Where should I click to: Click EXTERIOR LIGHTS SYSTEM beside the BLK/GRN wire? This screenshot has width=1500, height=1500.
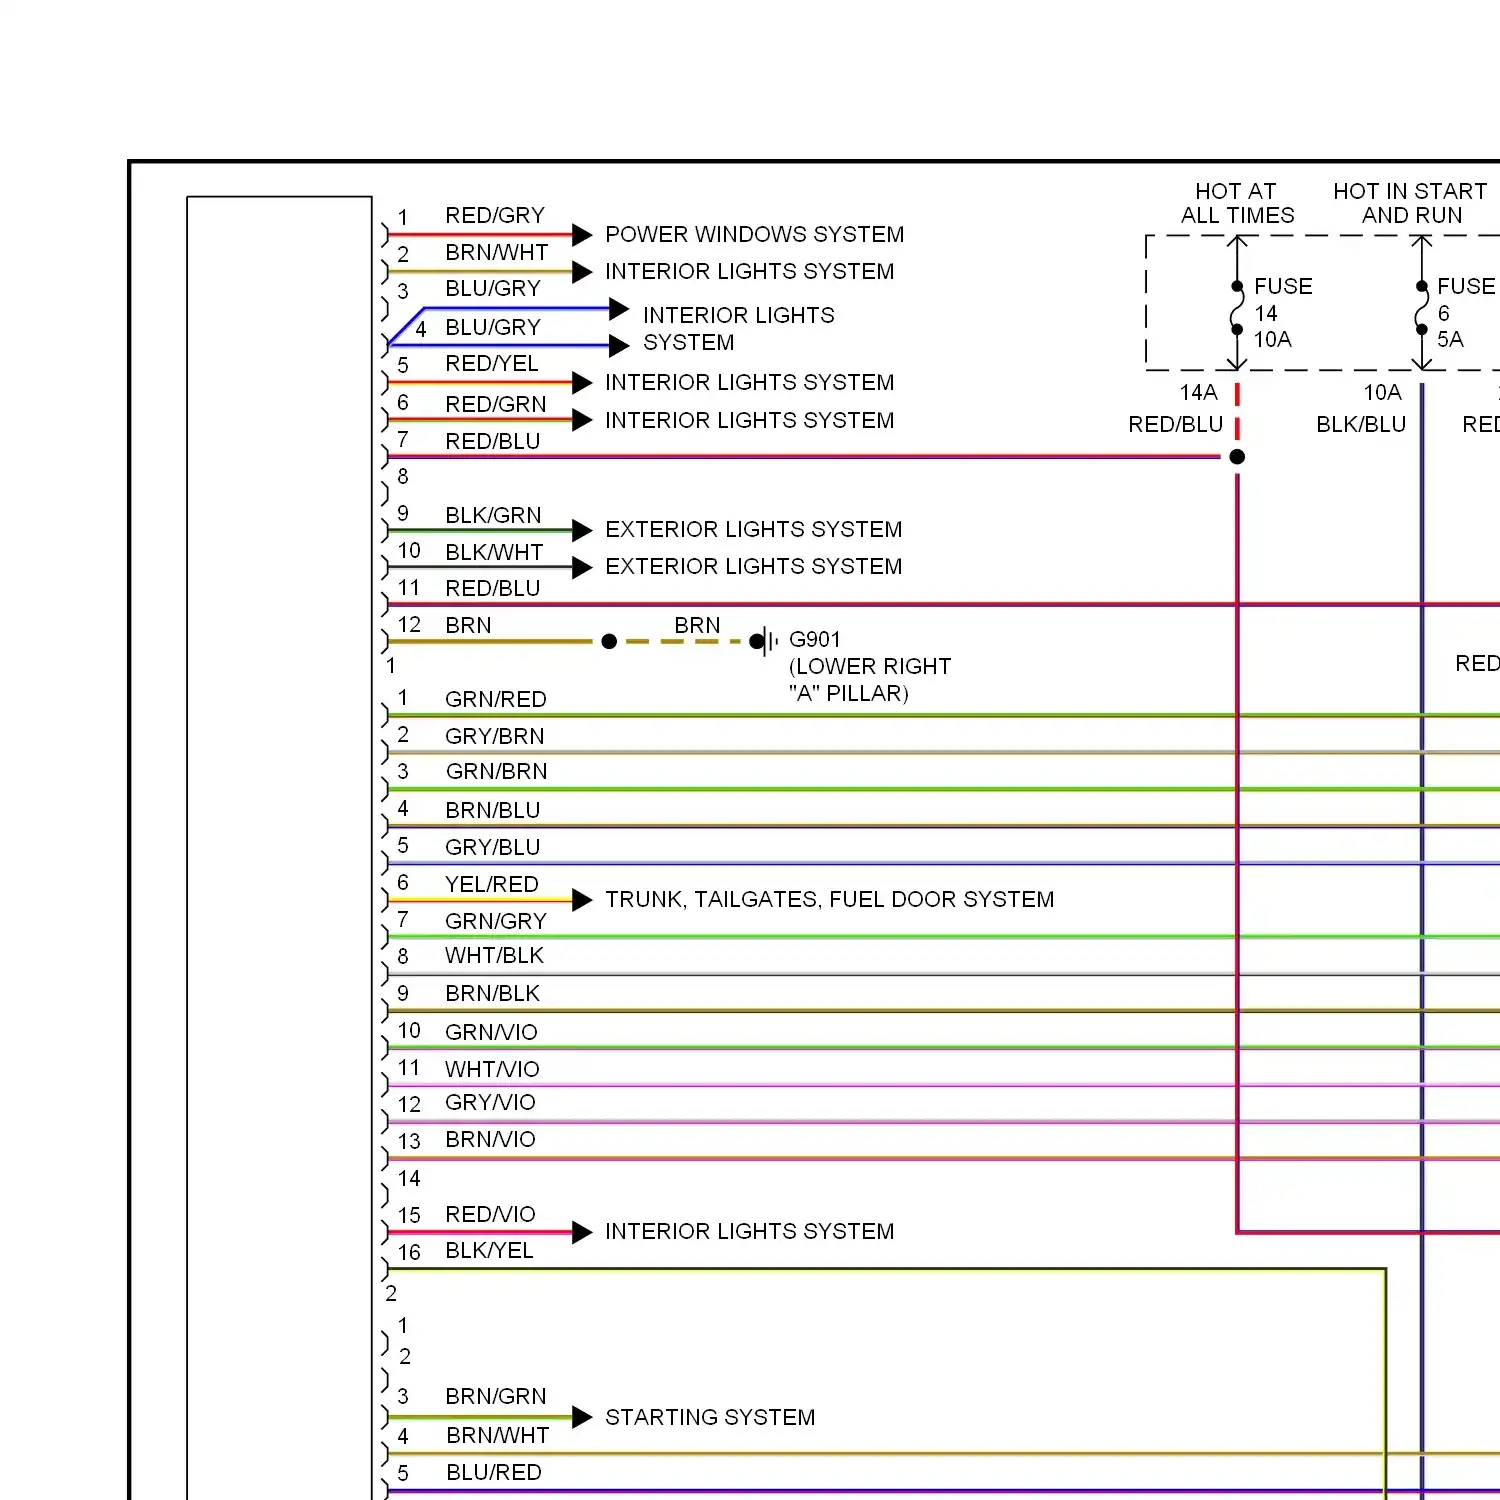(753, 529)
